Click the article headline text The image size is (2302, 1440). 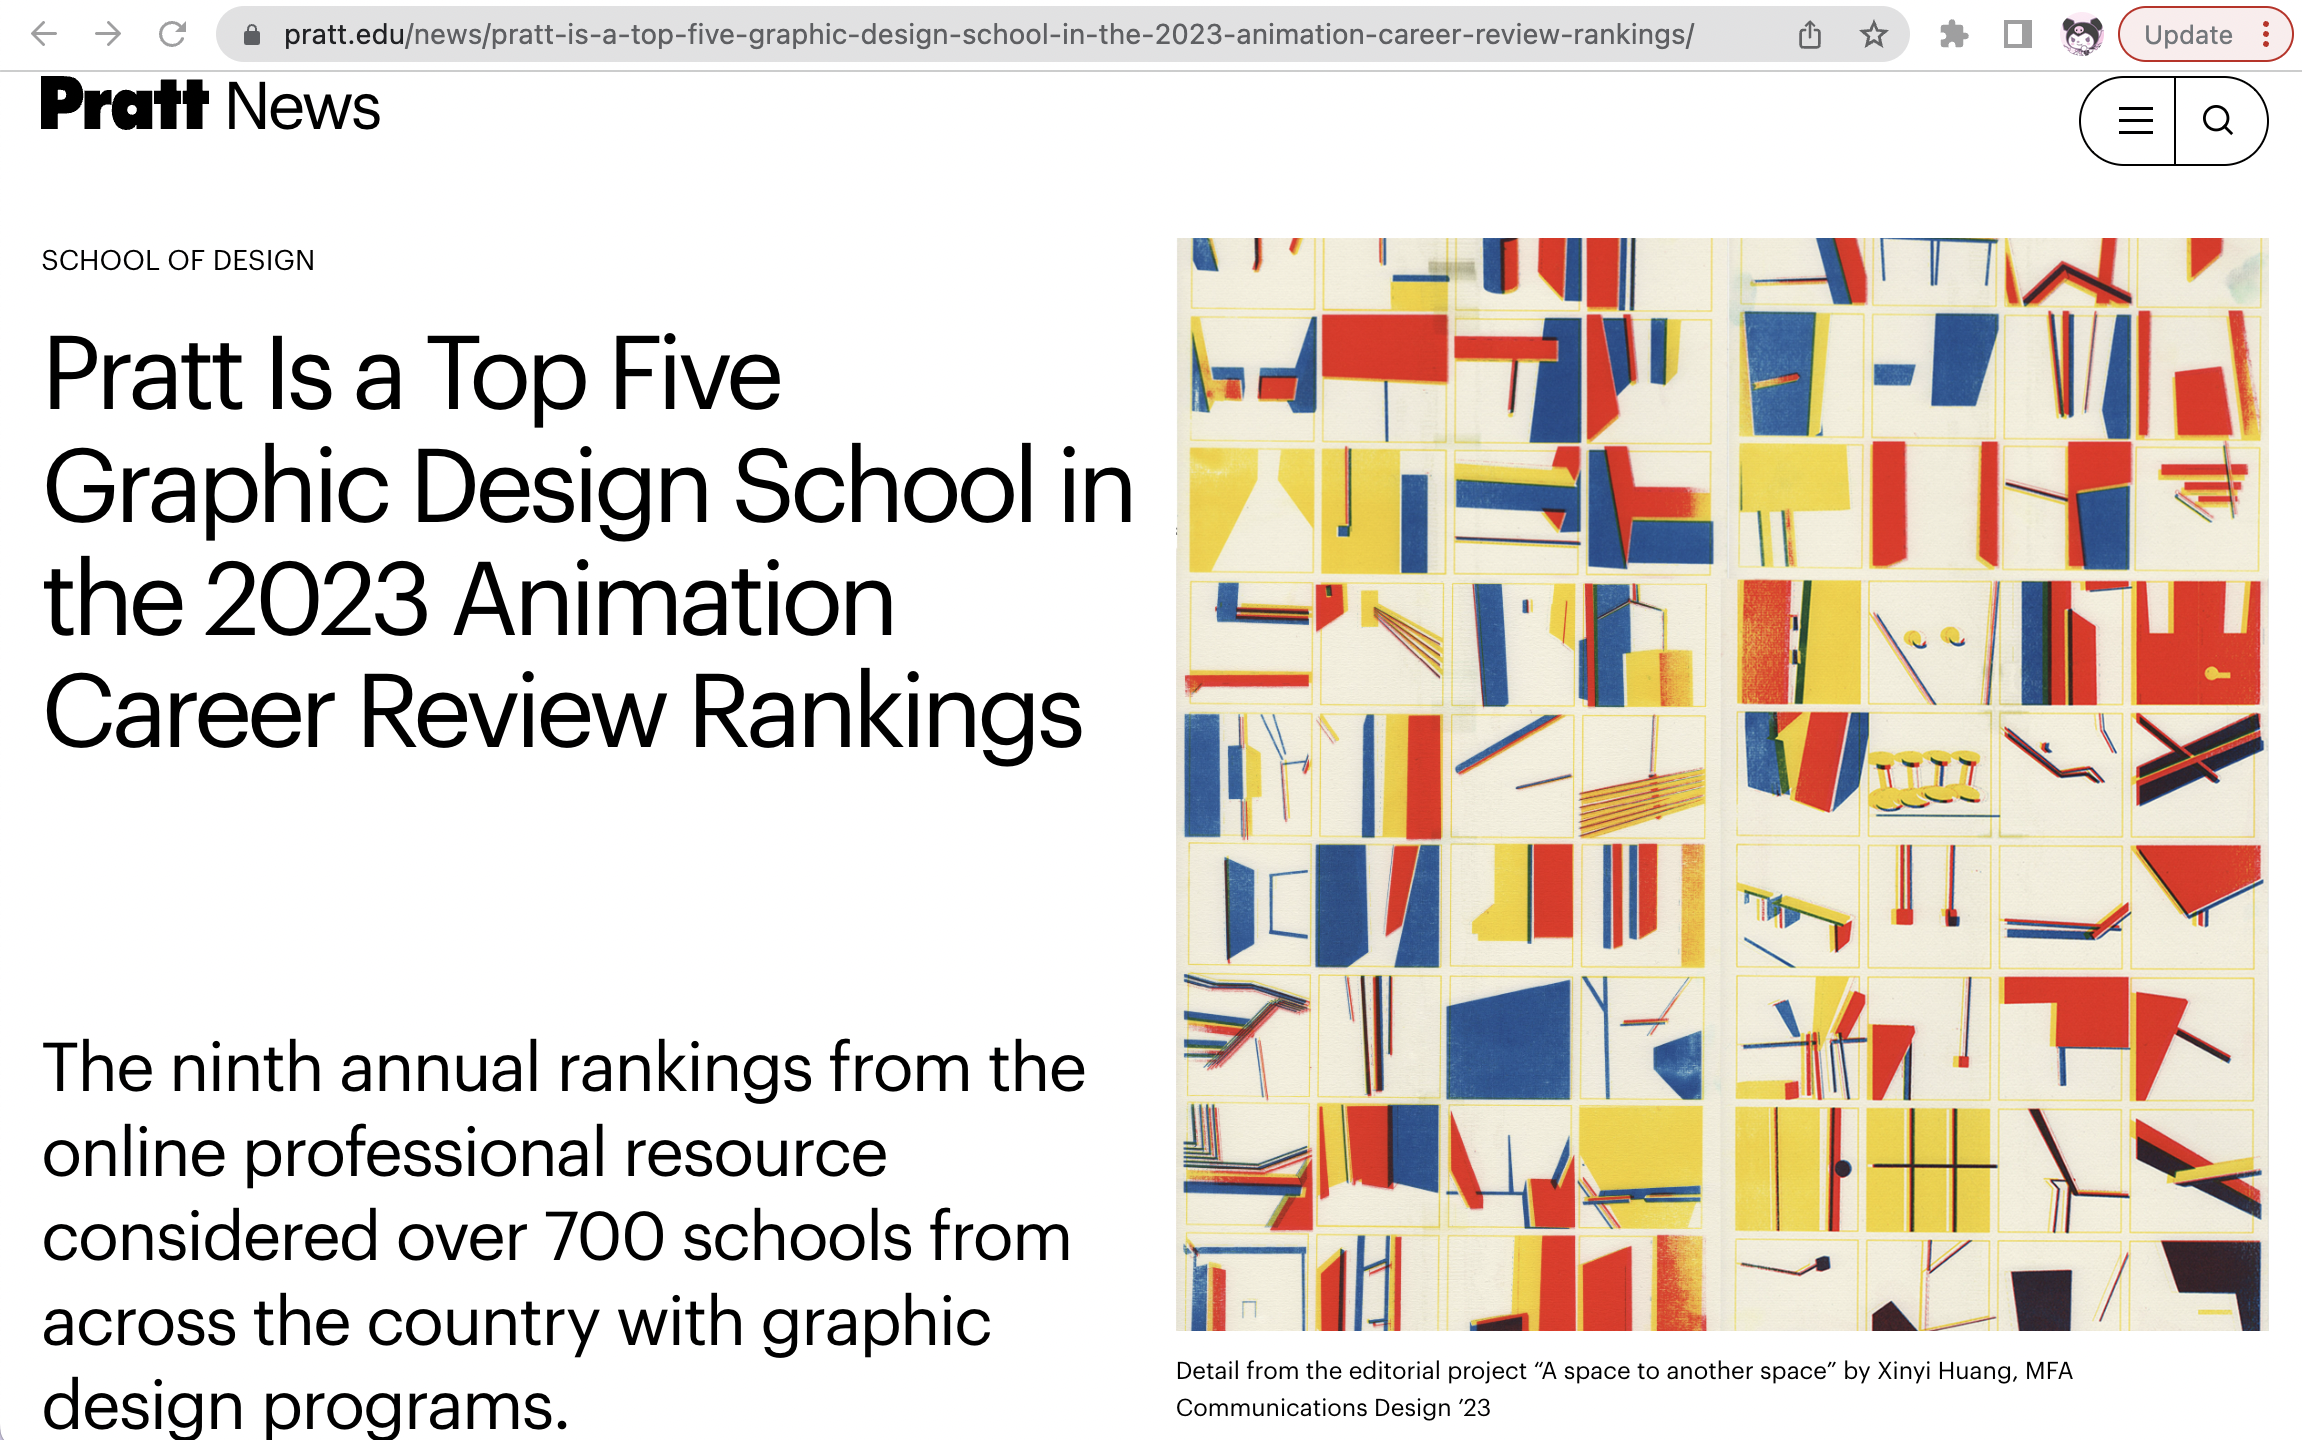588,543
